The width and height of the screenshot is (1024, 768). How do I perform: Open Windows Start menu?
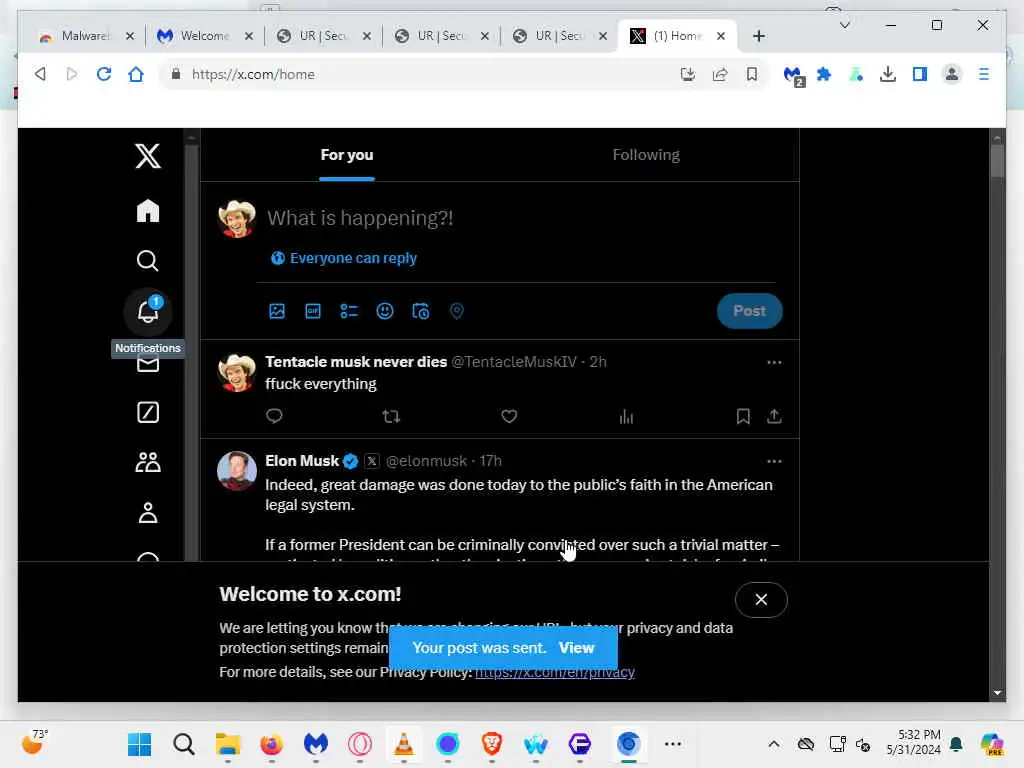tap(139, 744)
